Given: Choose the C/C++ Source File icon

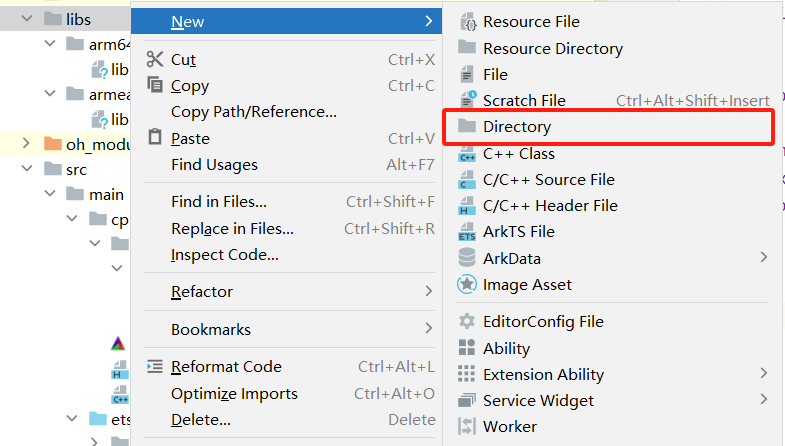Looking at the screenshot, I should tap(467, 180).
